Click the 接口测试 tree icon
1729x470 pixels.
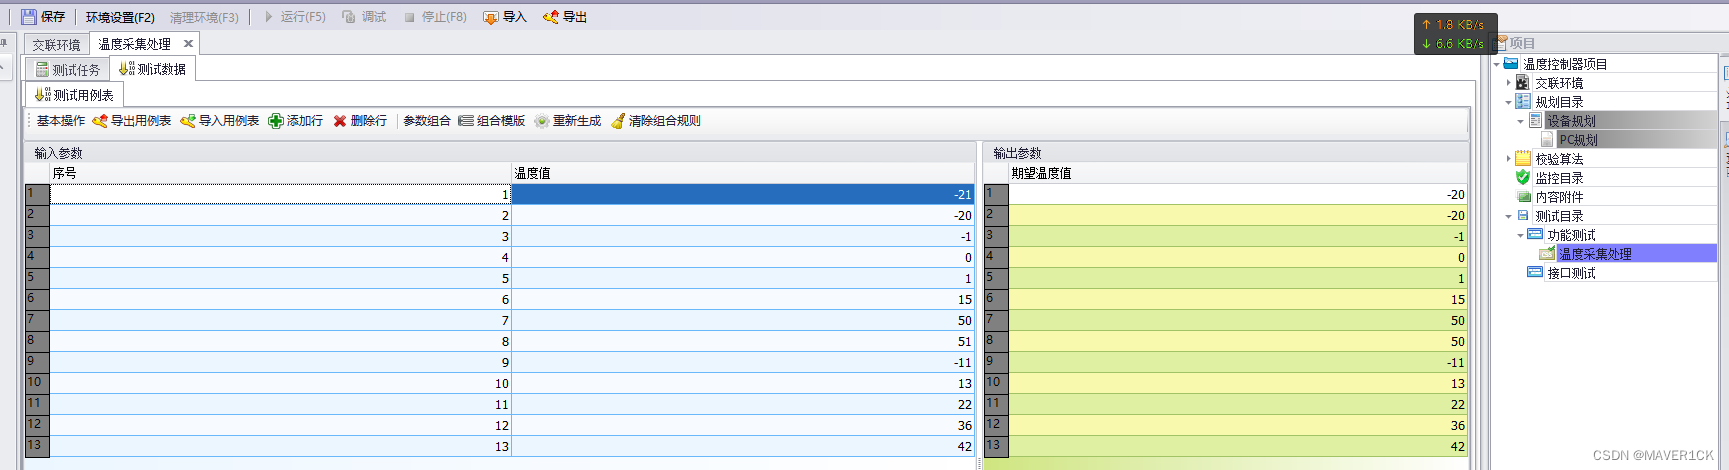[1535, 272]
